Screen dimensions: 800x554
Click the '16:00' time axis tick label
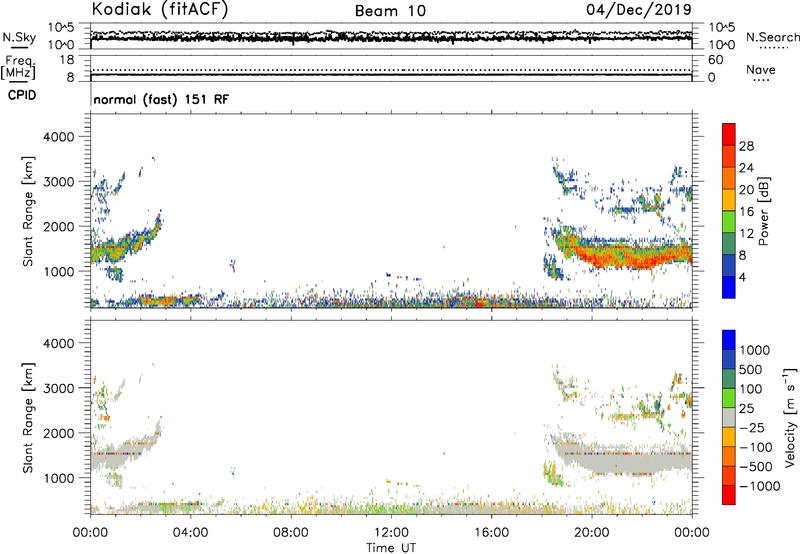click(x=491, y=533)
